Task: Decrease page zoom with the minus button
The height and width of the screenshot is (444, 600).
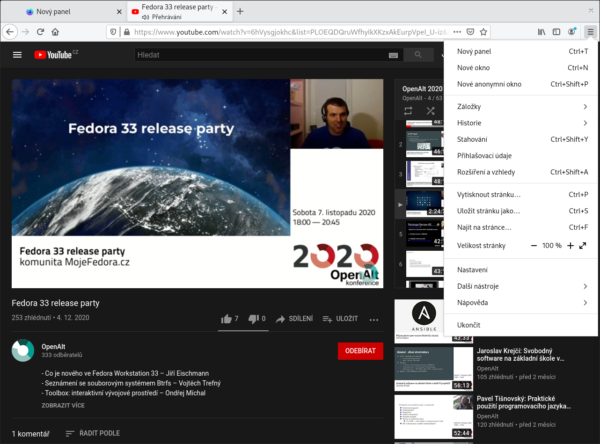Action: click(533, 245)
